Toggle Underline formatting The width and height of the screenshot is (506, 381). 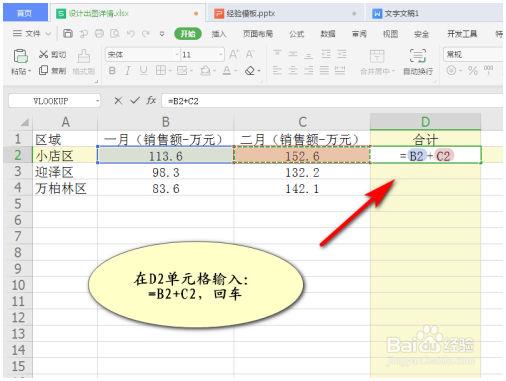coord(143,71)
